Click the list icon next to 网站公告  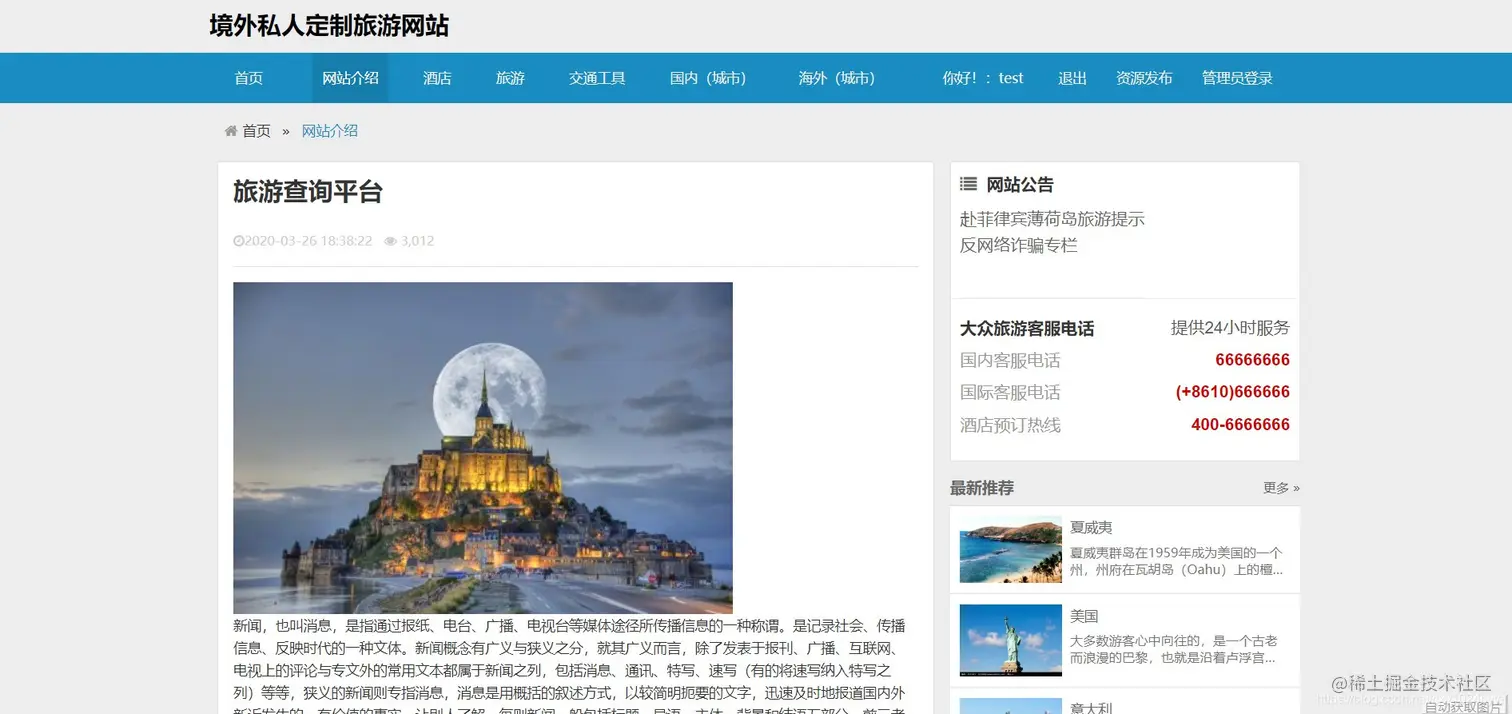[967, 183]
